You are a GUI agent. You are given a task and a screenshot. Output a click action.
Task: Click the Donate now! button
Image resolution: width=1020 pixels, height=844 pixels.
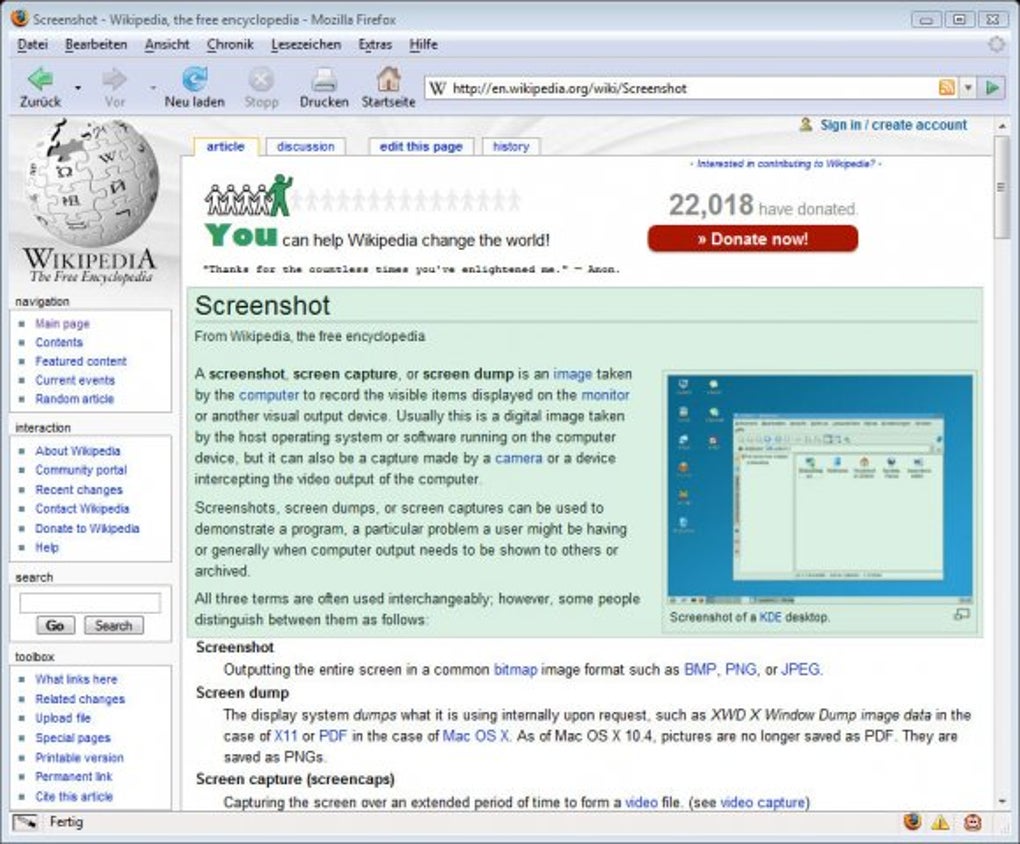coord(753,239)
